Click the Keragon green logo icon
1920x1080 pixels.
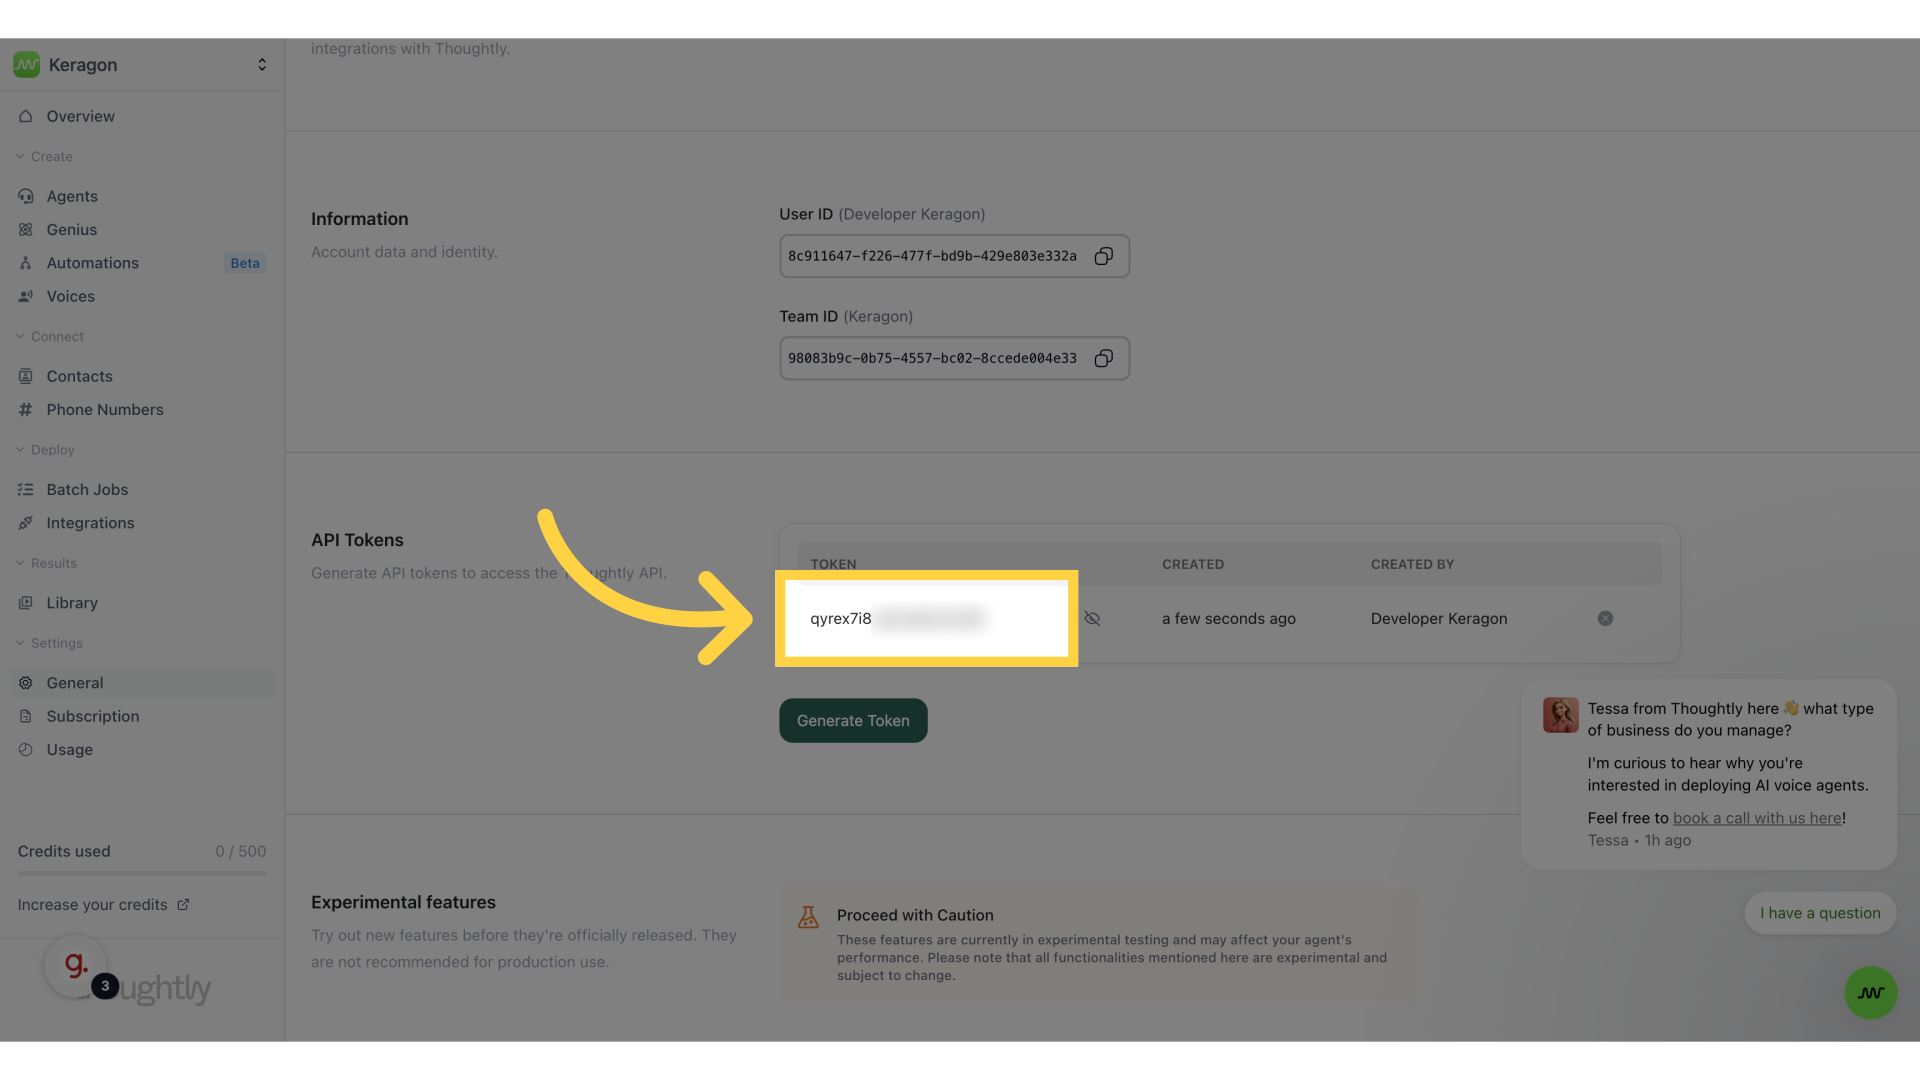(27, 65)
